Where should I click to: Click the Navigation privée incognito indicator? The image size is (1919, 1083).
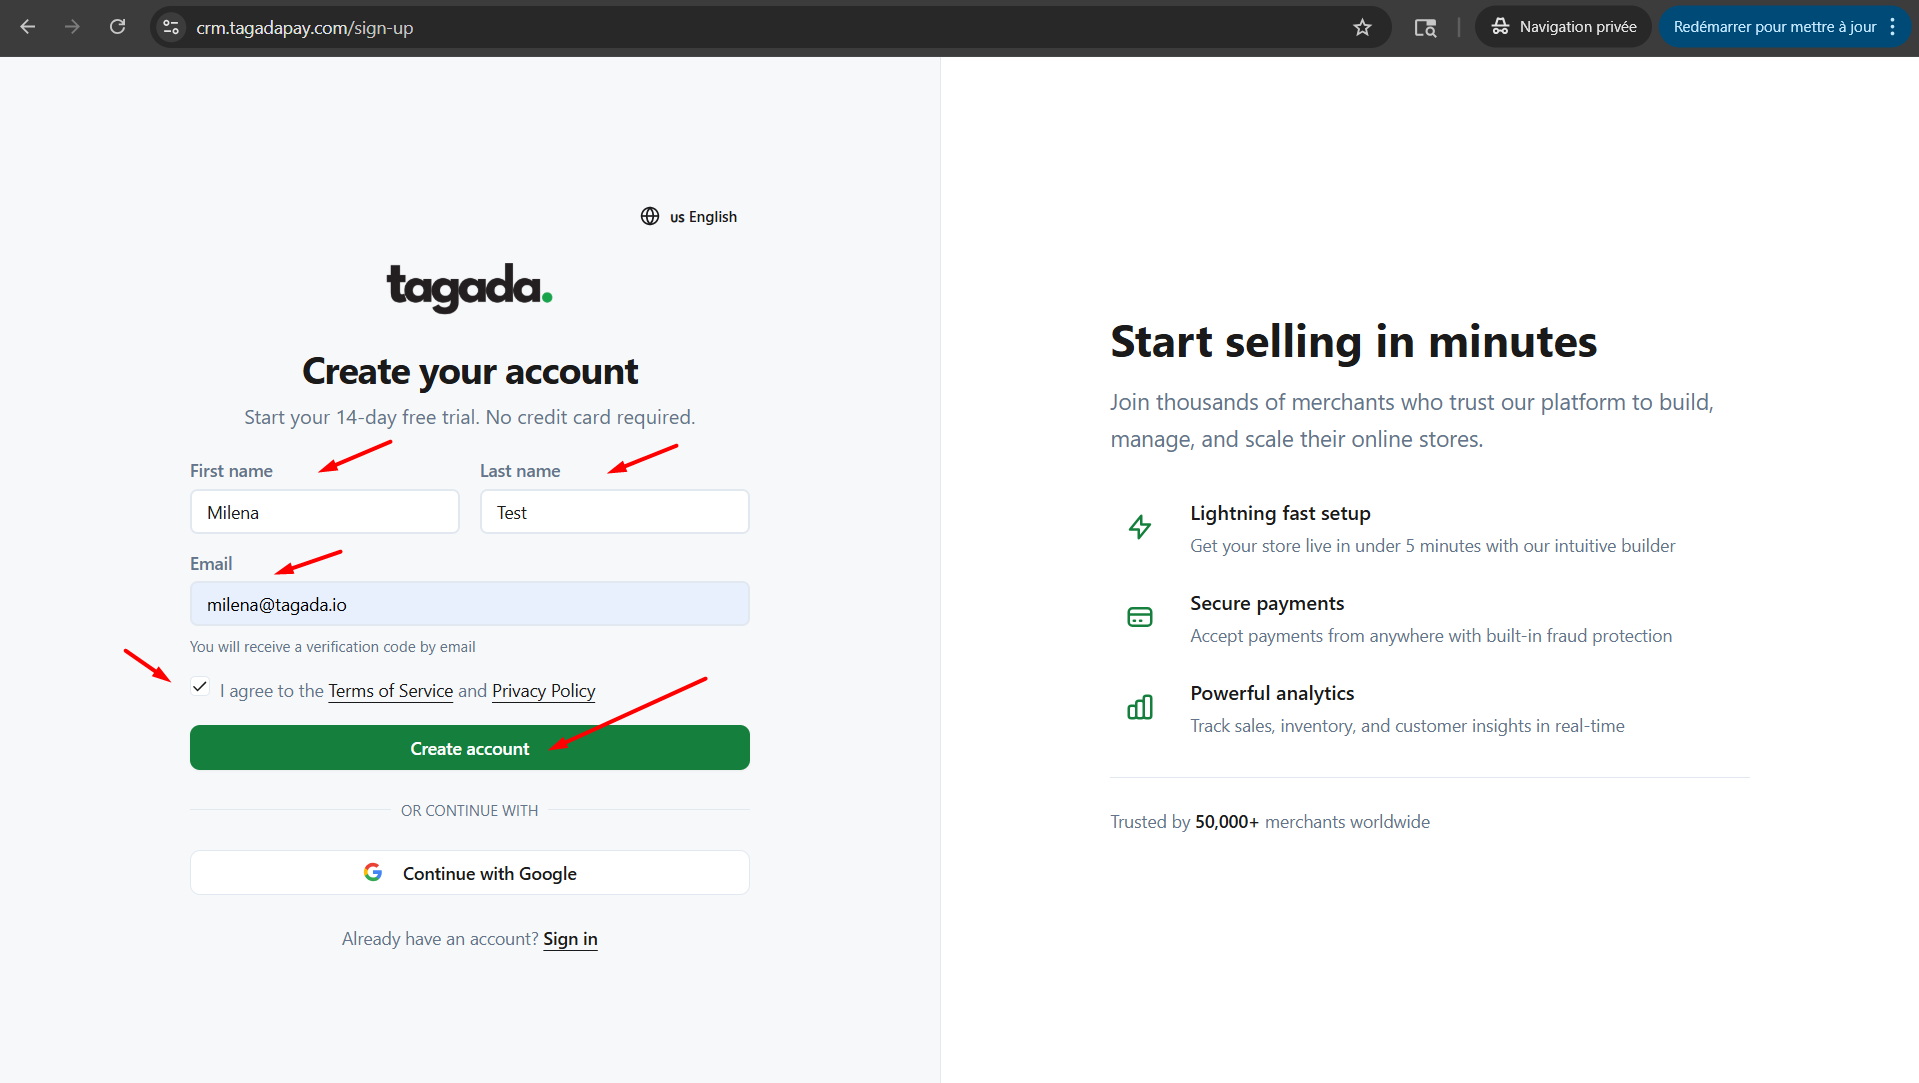(1564, 27)
